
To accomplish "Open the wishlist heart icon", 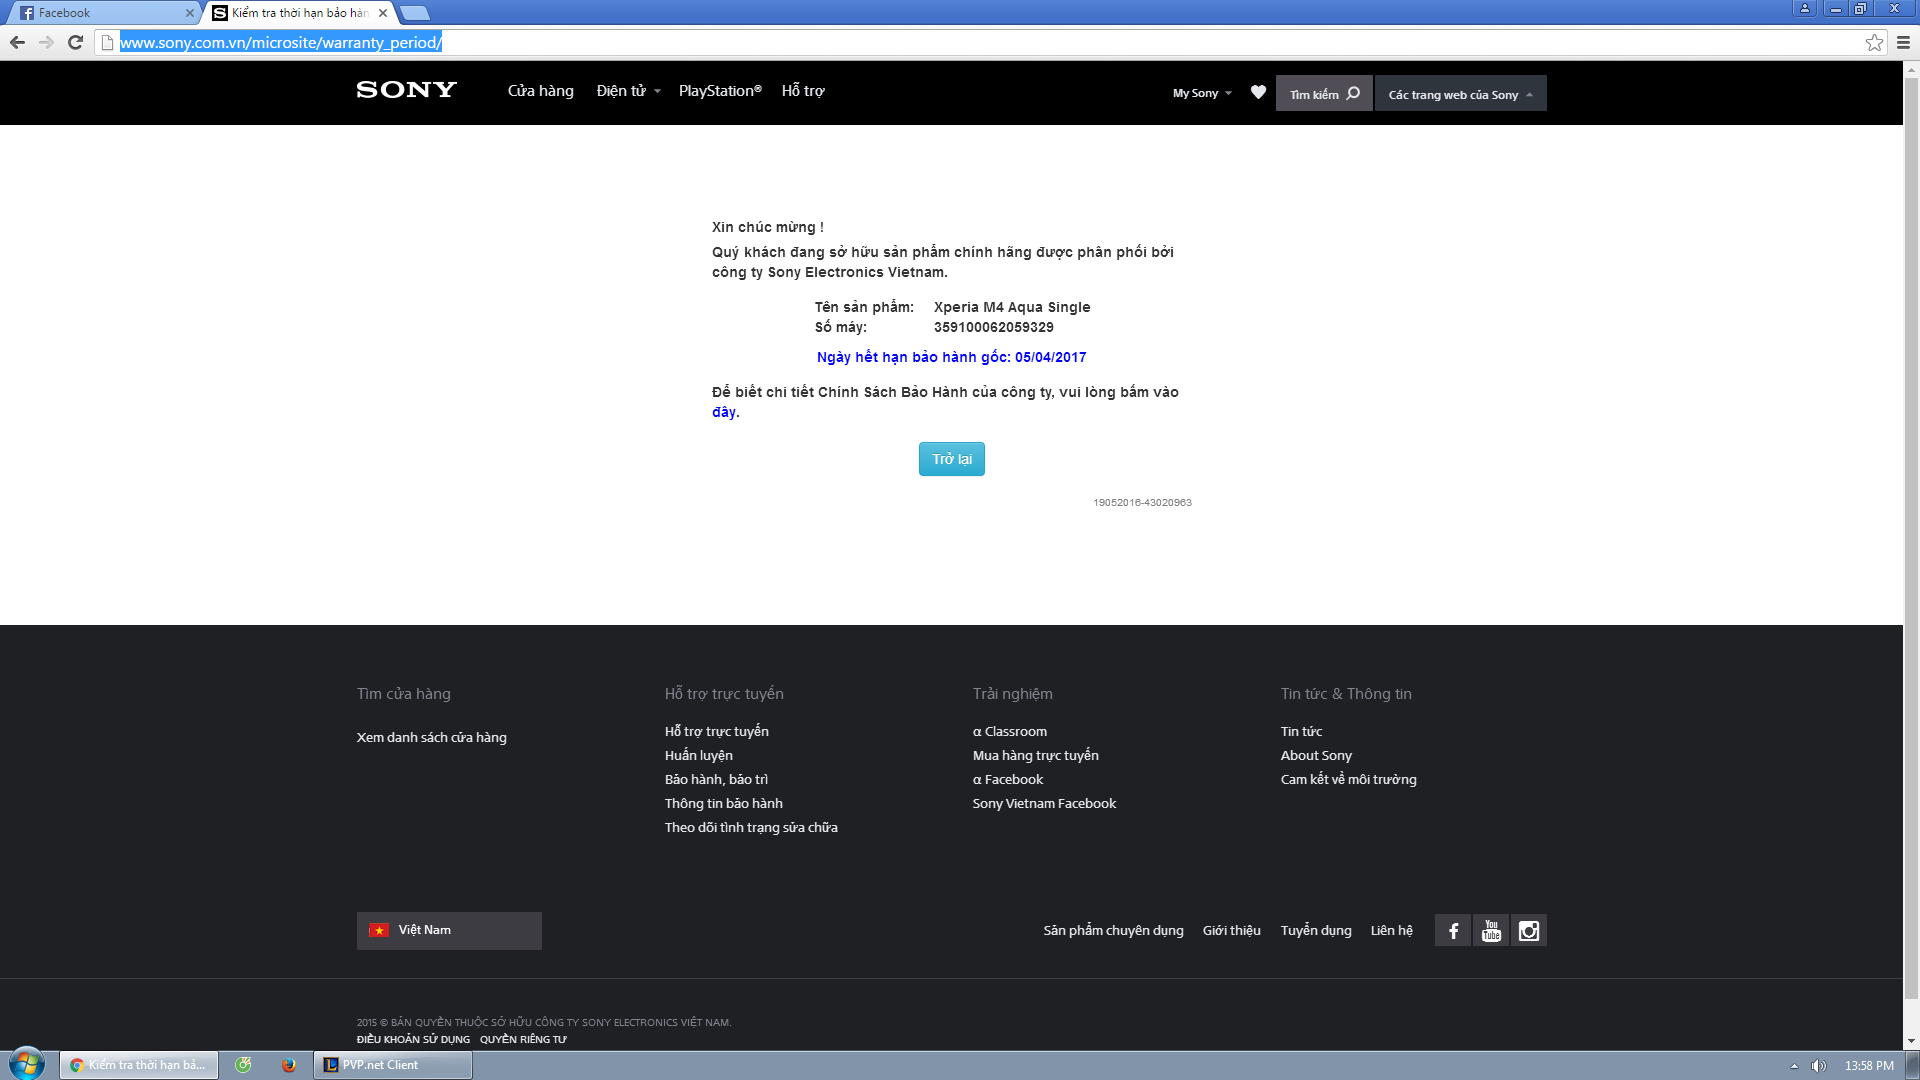I will (x=1258, y=92).
